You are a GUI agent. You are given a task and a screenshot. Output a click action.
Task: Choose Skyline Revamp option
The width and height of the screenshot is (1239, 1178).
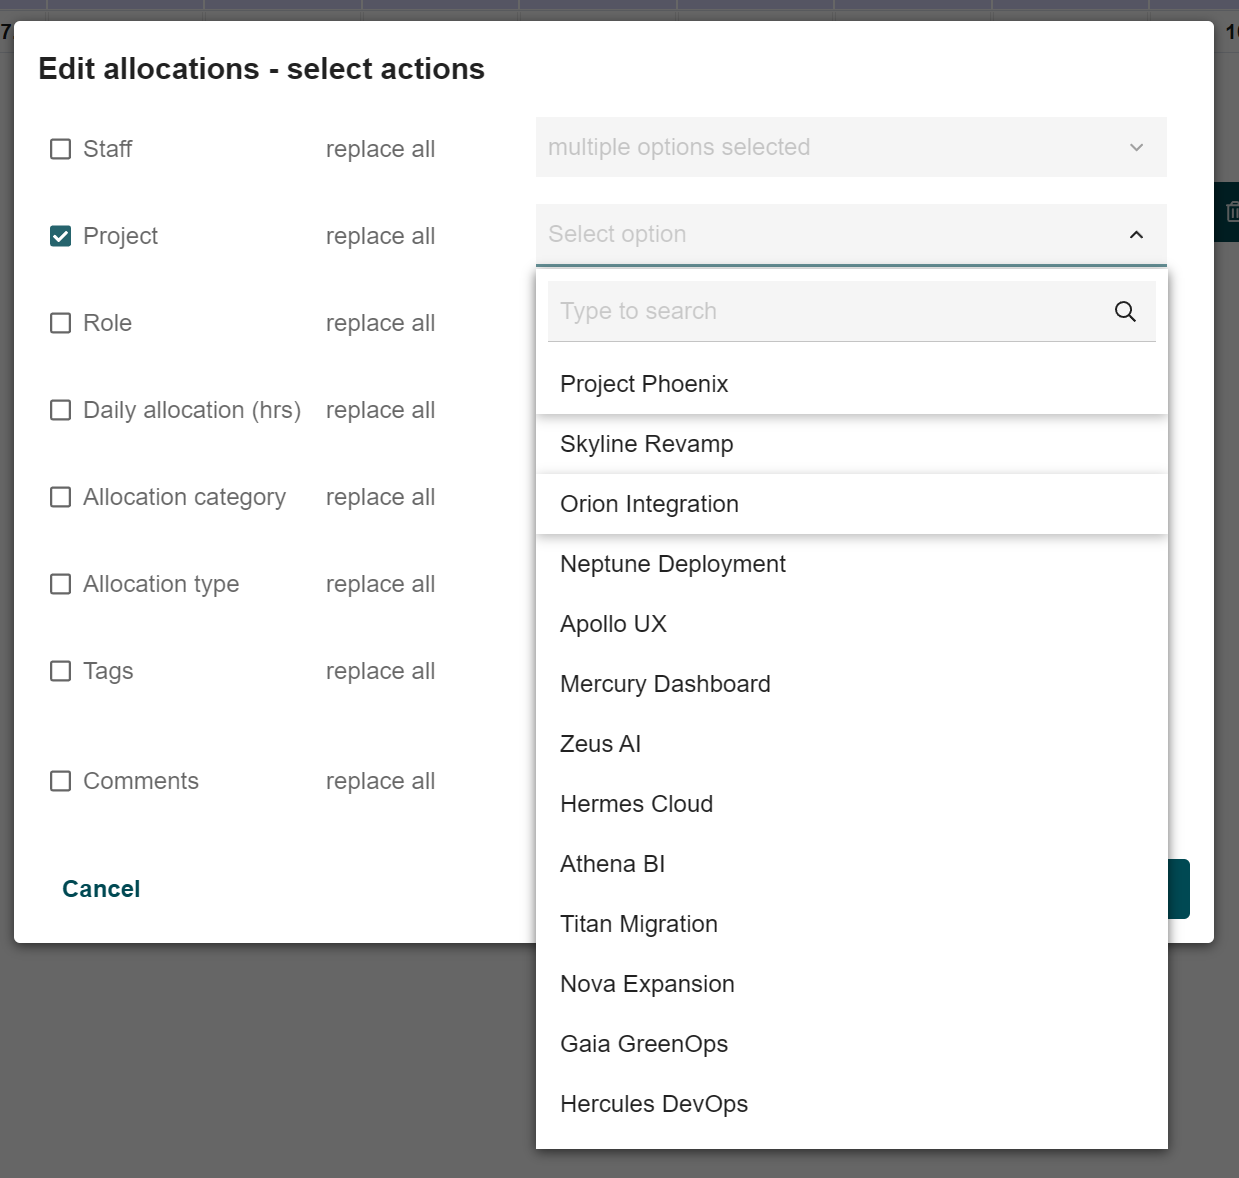pyautogui.click(x=647, y=444)
